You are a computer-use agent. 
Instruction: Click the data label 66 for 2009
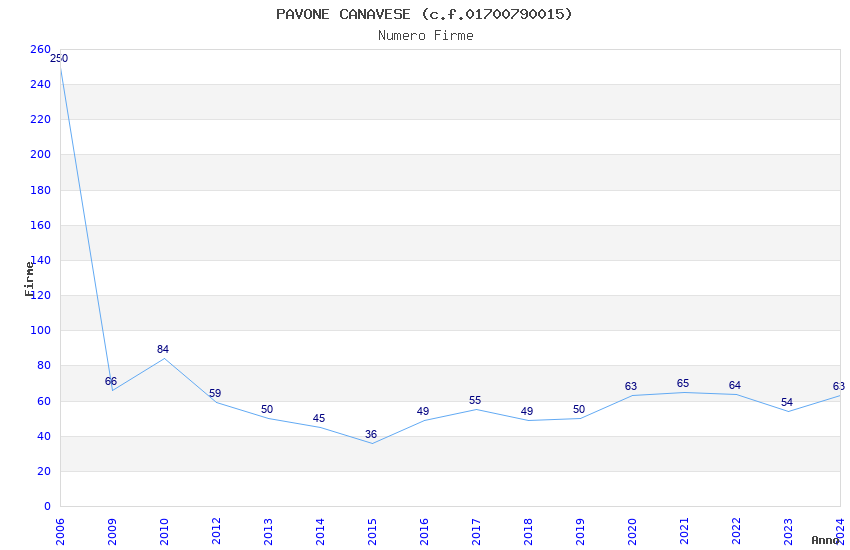click(x=111, y=381)
